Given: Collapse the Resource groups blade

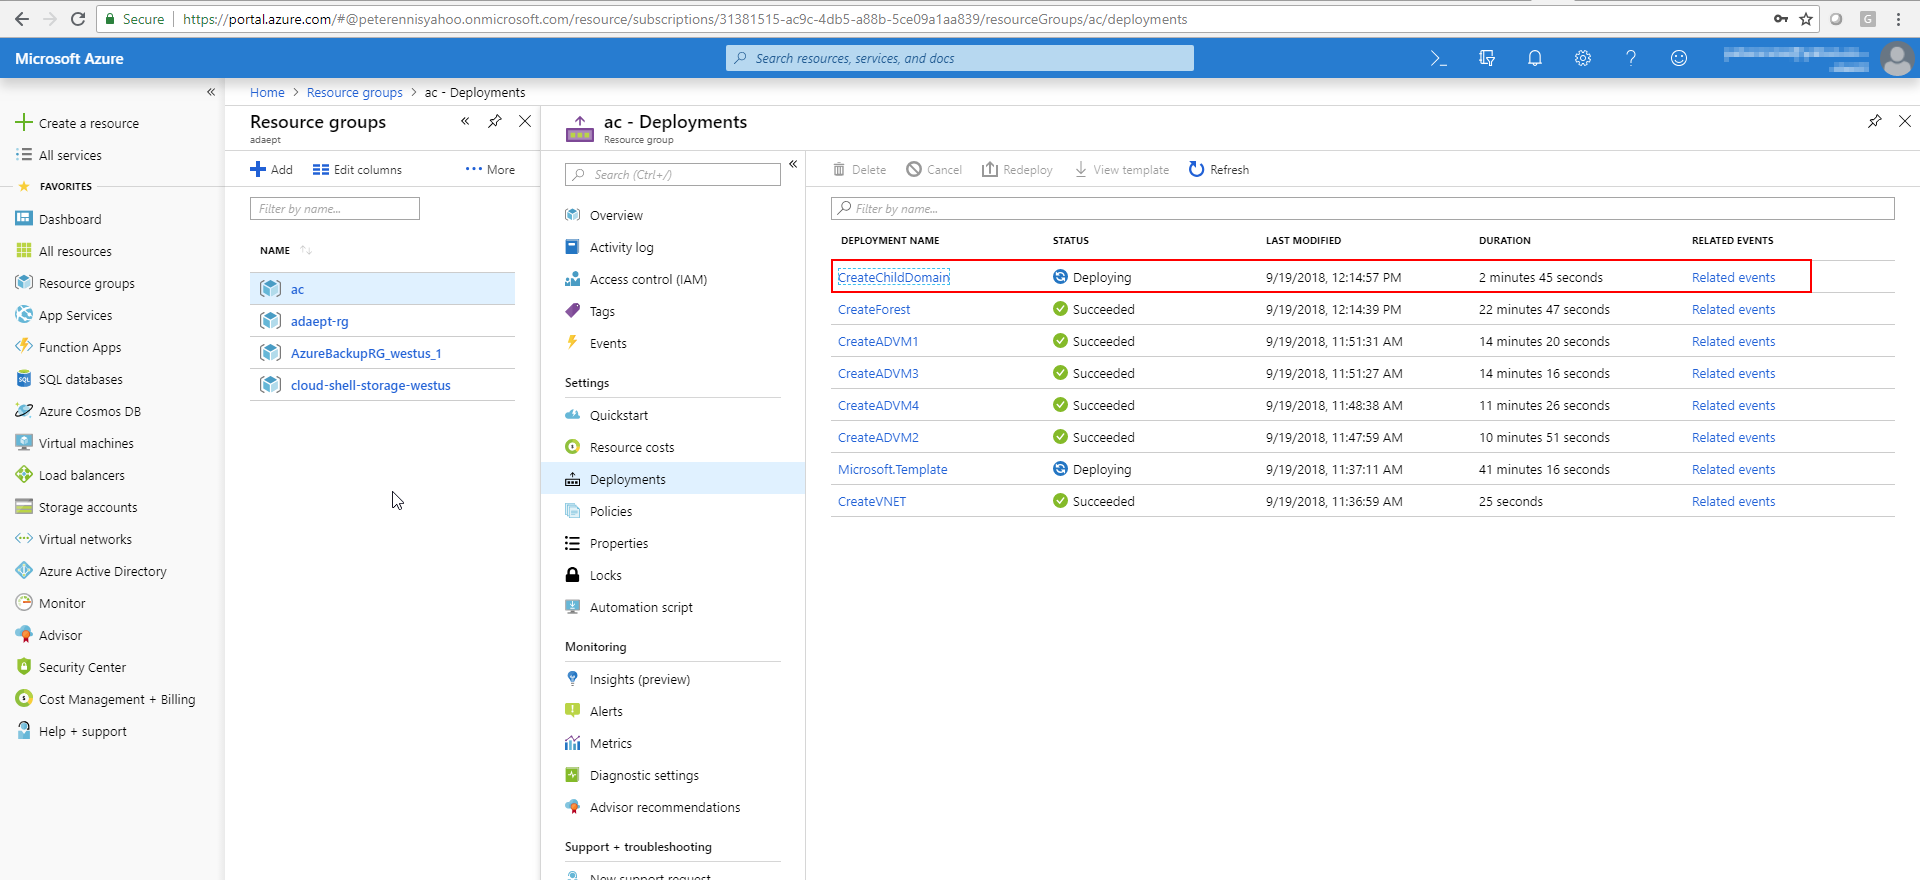Looking at the screenshot, I should 465,121.
